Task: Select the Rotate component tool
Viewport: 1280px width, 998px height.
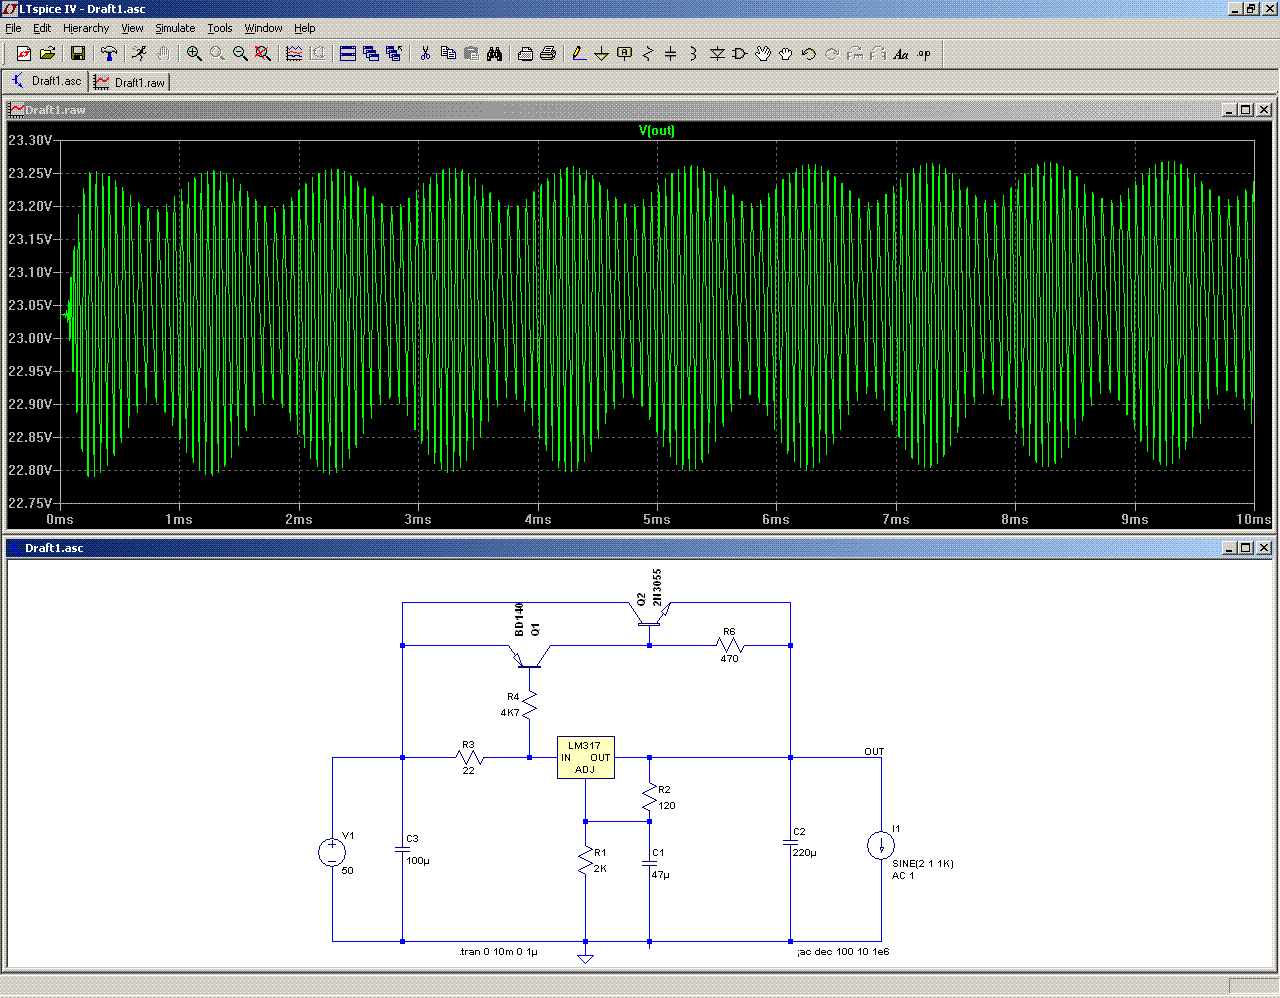Action: pos(855,54)
